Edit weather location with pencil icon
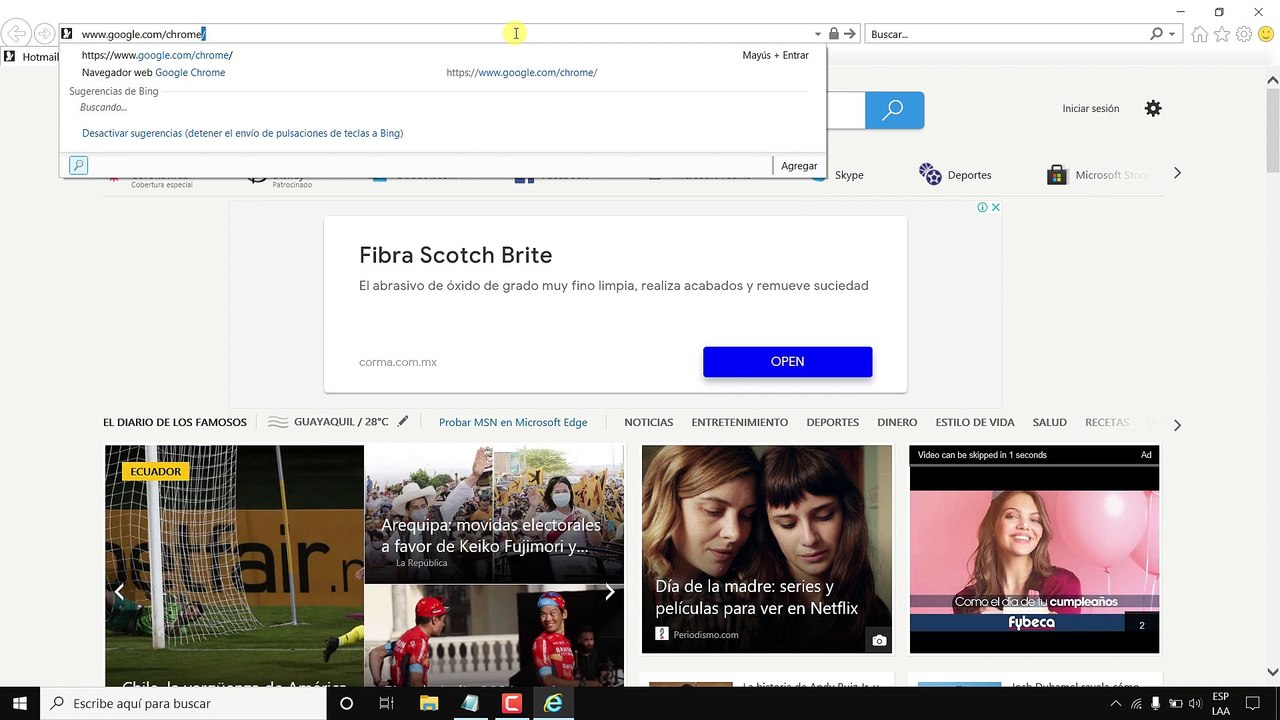 tap(403, 422)
